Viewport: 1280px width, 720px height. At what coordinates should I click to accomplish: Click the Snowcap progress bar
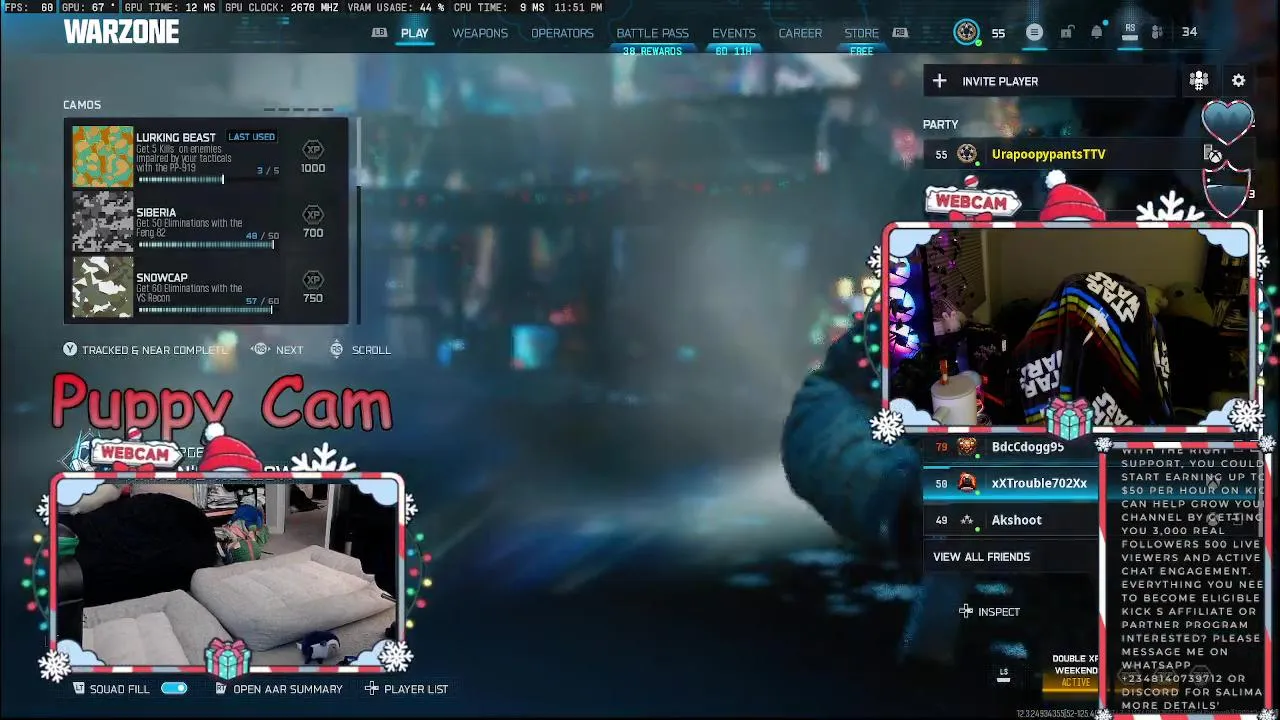point(207,310)
